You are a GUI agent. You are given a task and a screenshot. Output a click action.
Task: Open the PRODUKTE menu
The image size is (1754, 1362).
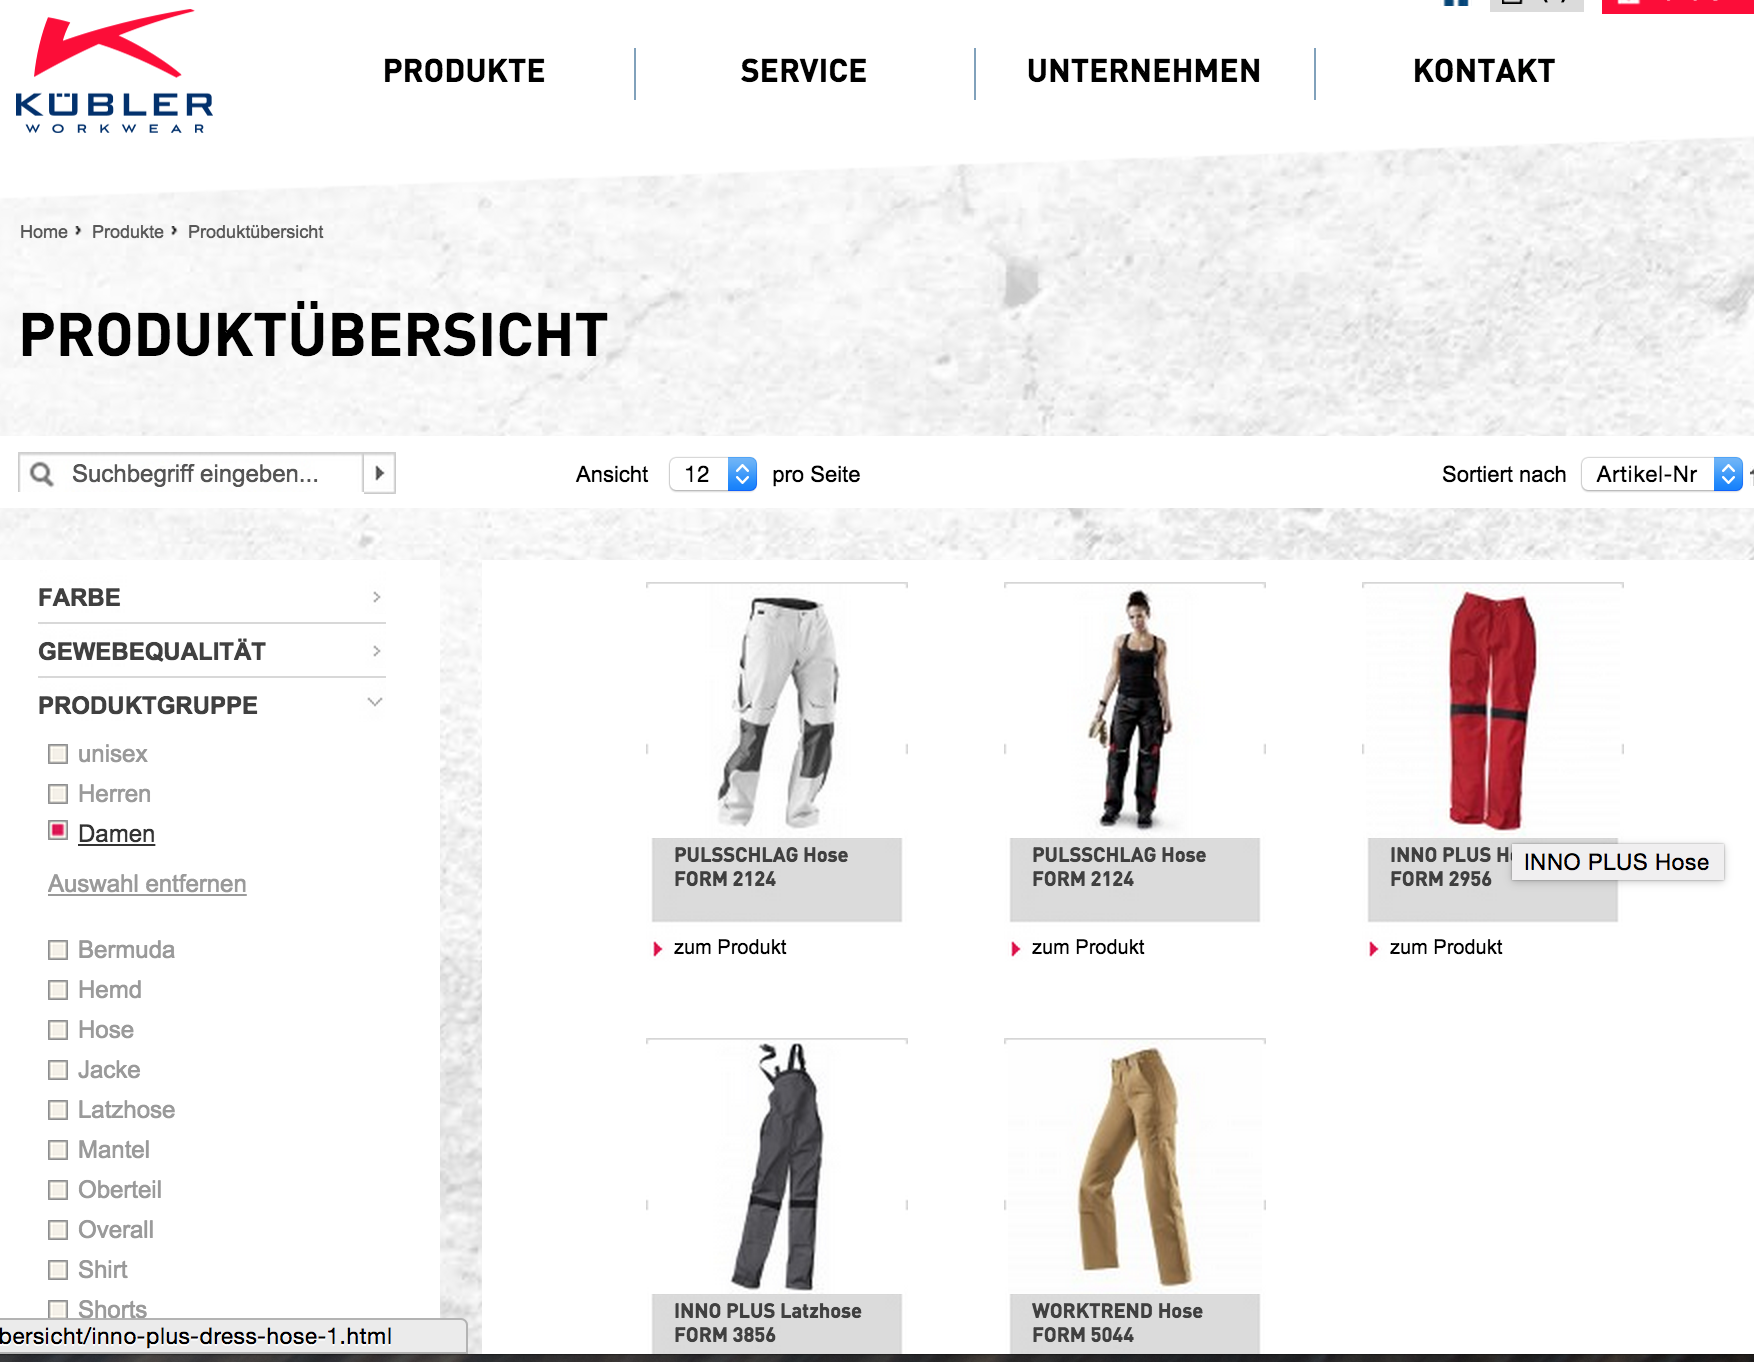click(464, 71)
